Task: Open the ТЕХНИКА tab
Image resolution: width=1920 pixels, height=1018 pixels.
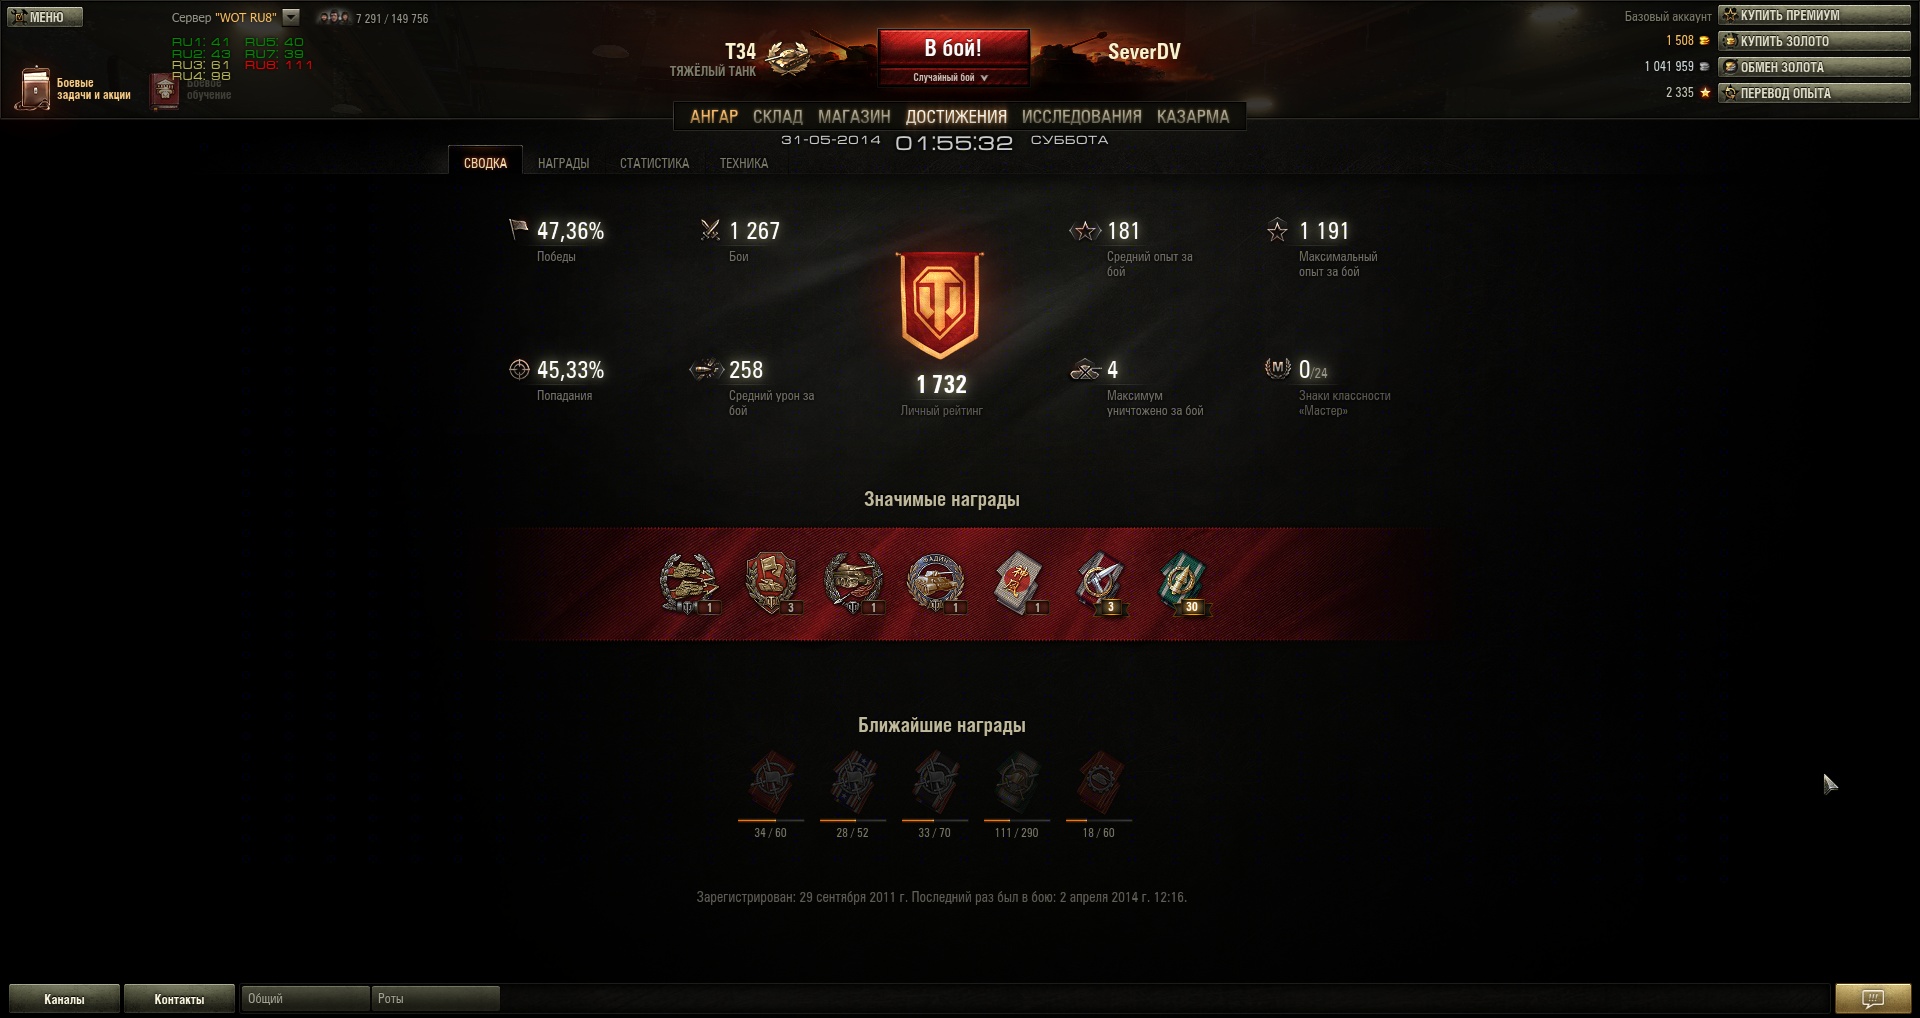Action: pyautogui.click(x=744, y=163)
